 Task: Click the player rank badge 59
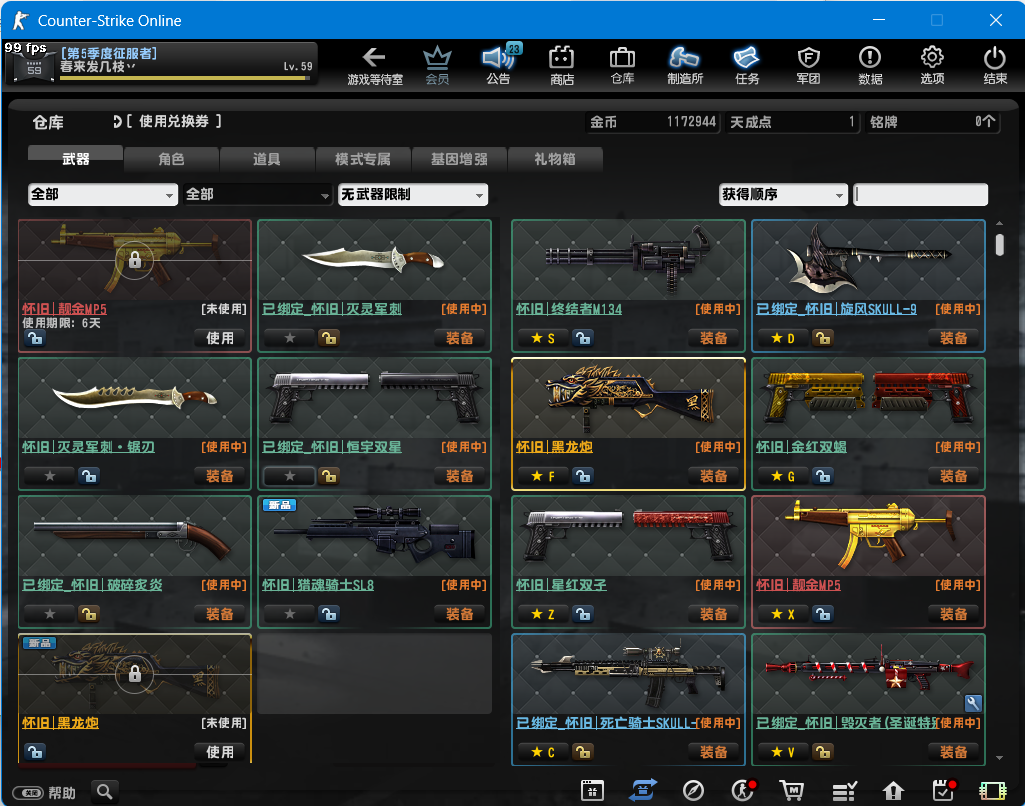[x=34, y=69]
